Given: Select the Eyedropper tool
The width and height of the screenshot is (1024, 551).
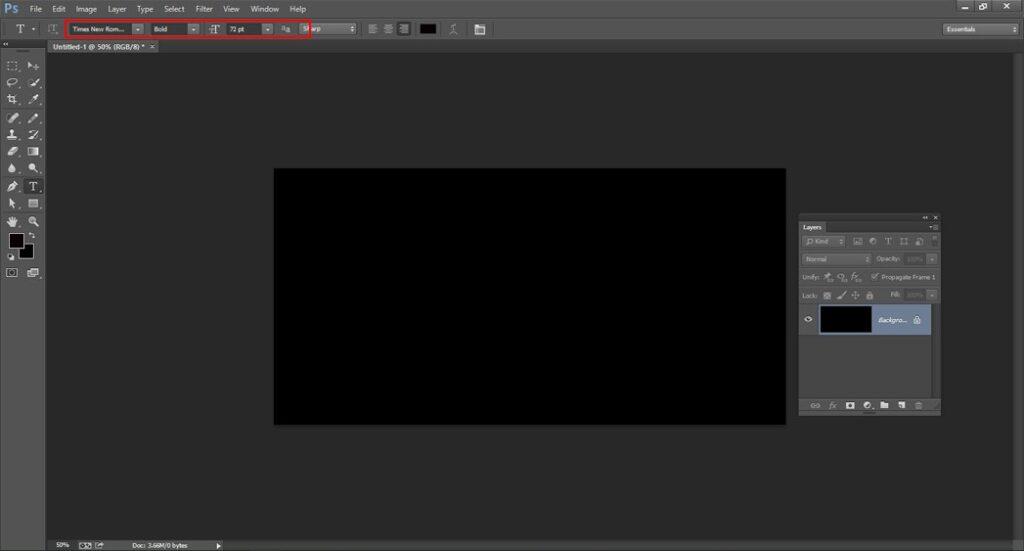Looking at the screenshot, I should coord(33,99).
